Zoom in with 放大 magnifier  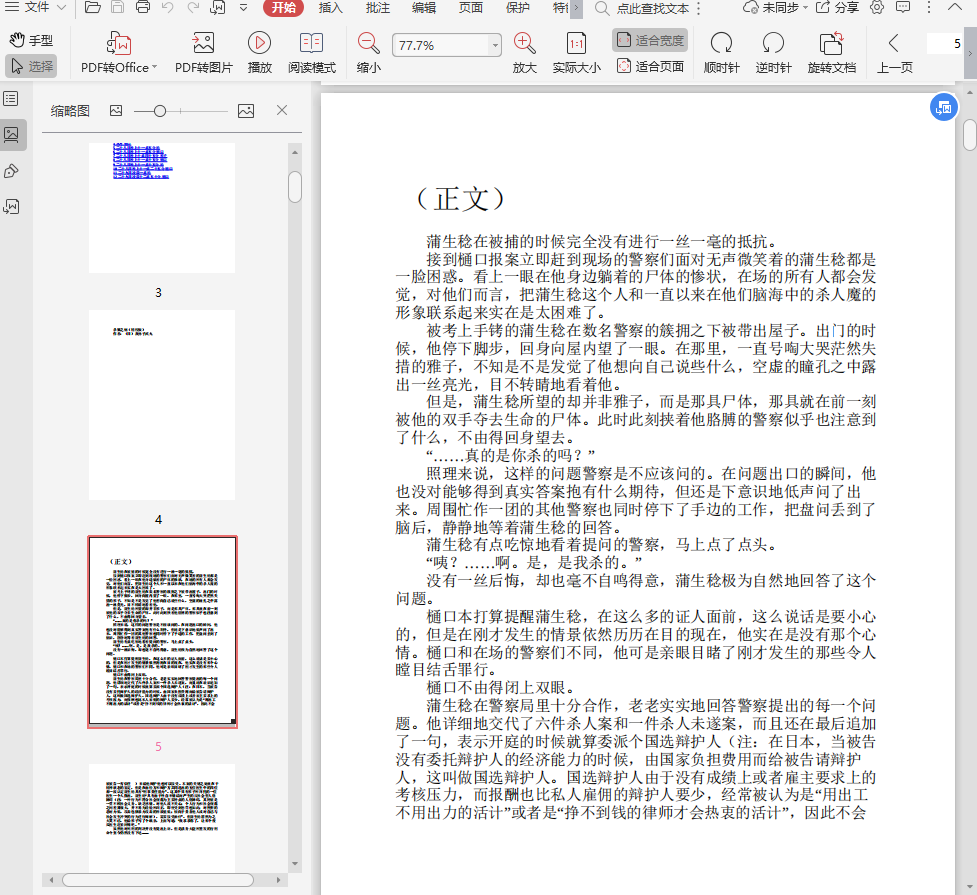point(524,44)
